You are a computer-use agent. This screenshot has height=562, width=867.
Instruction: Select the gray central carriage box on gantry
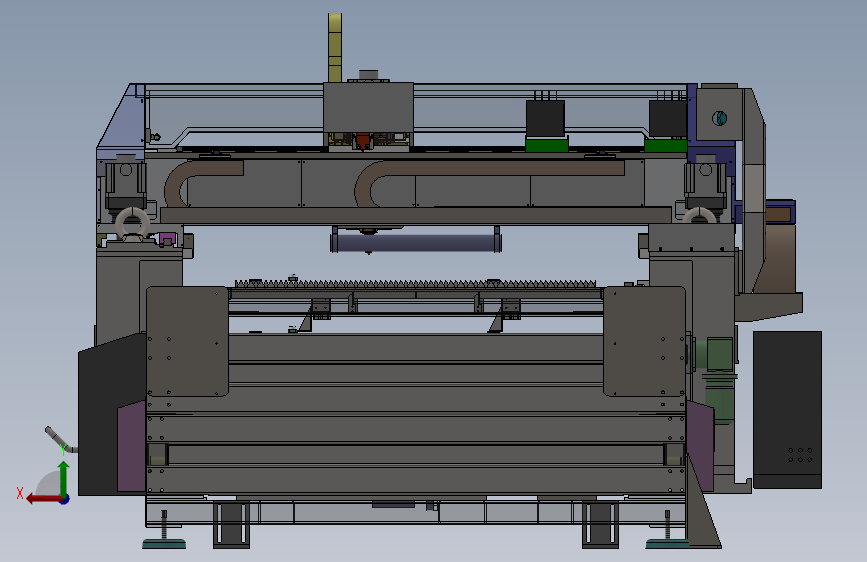(x=368, y=108)
